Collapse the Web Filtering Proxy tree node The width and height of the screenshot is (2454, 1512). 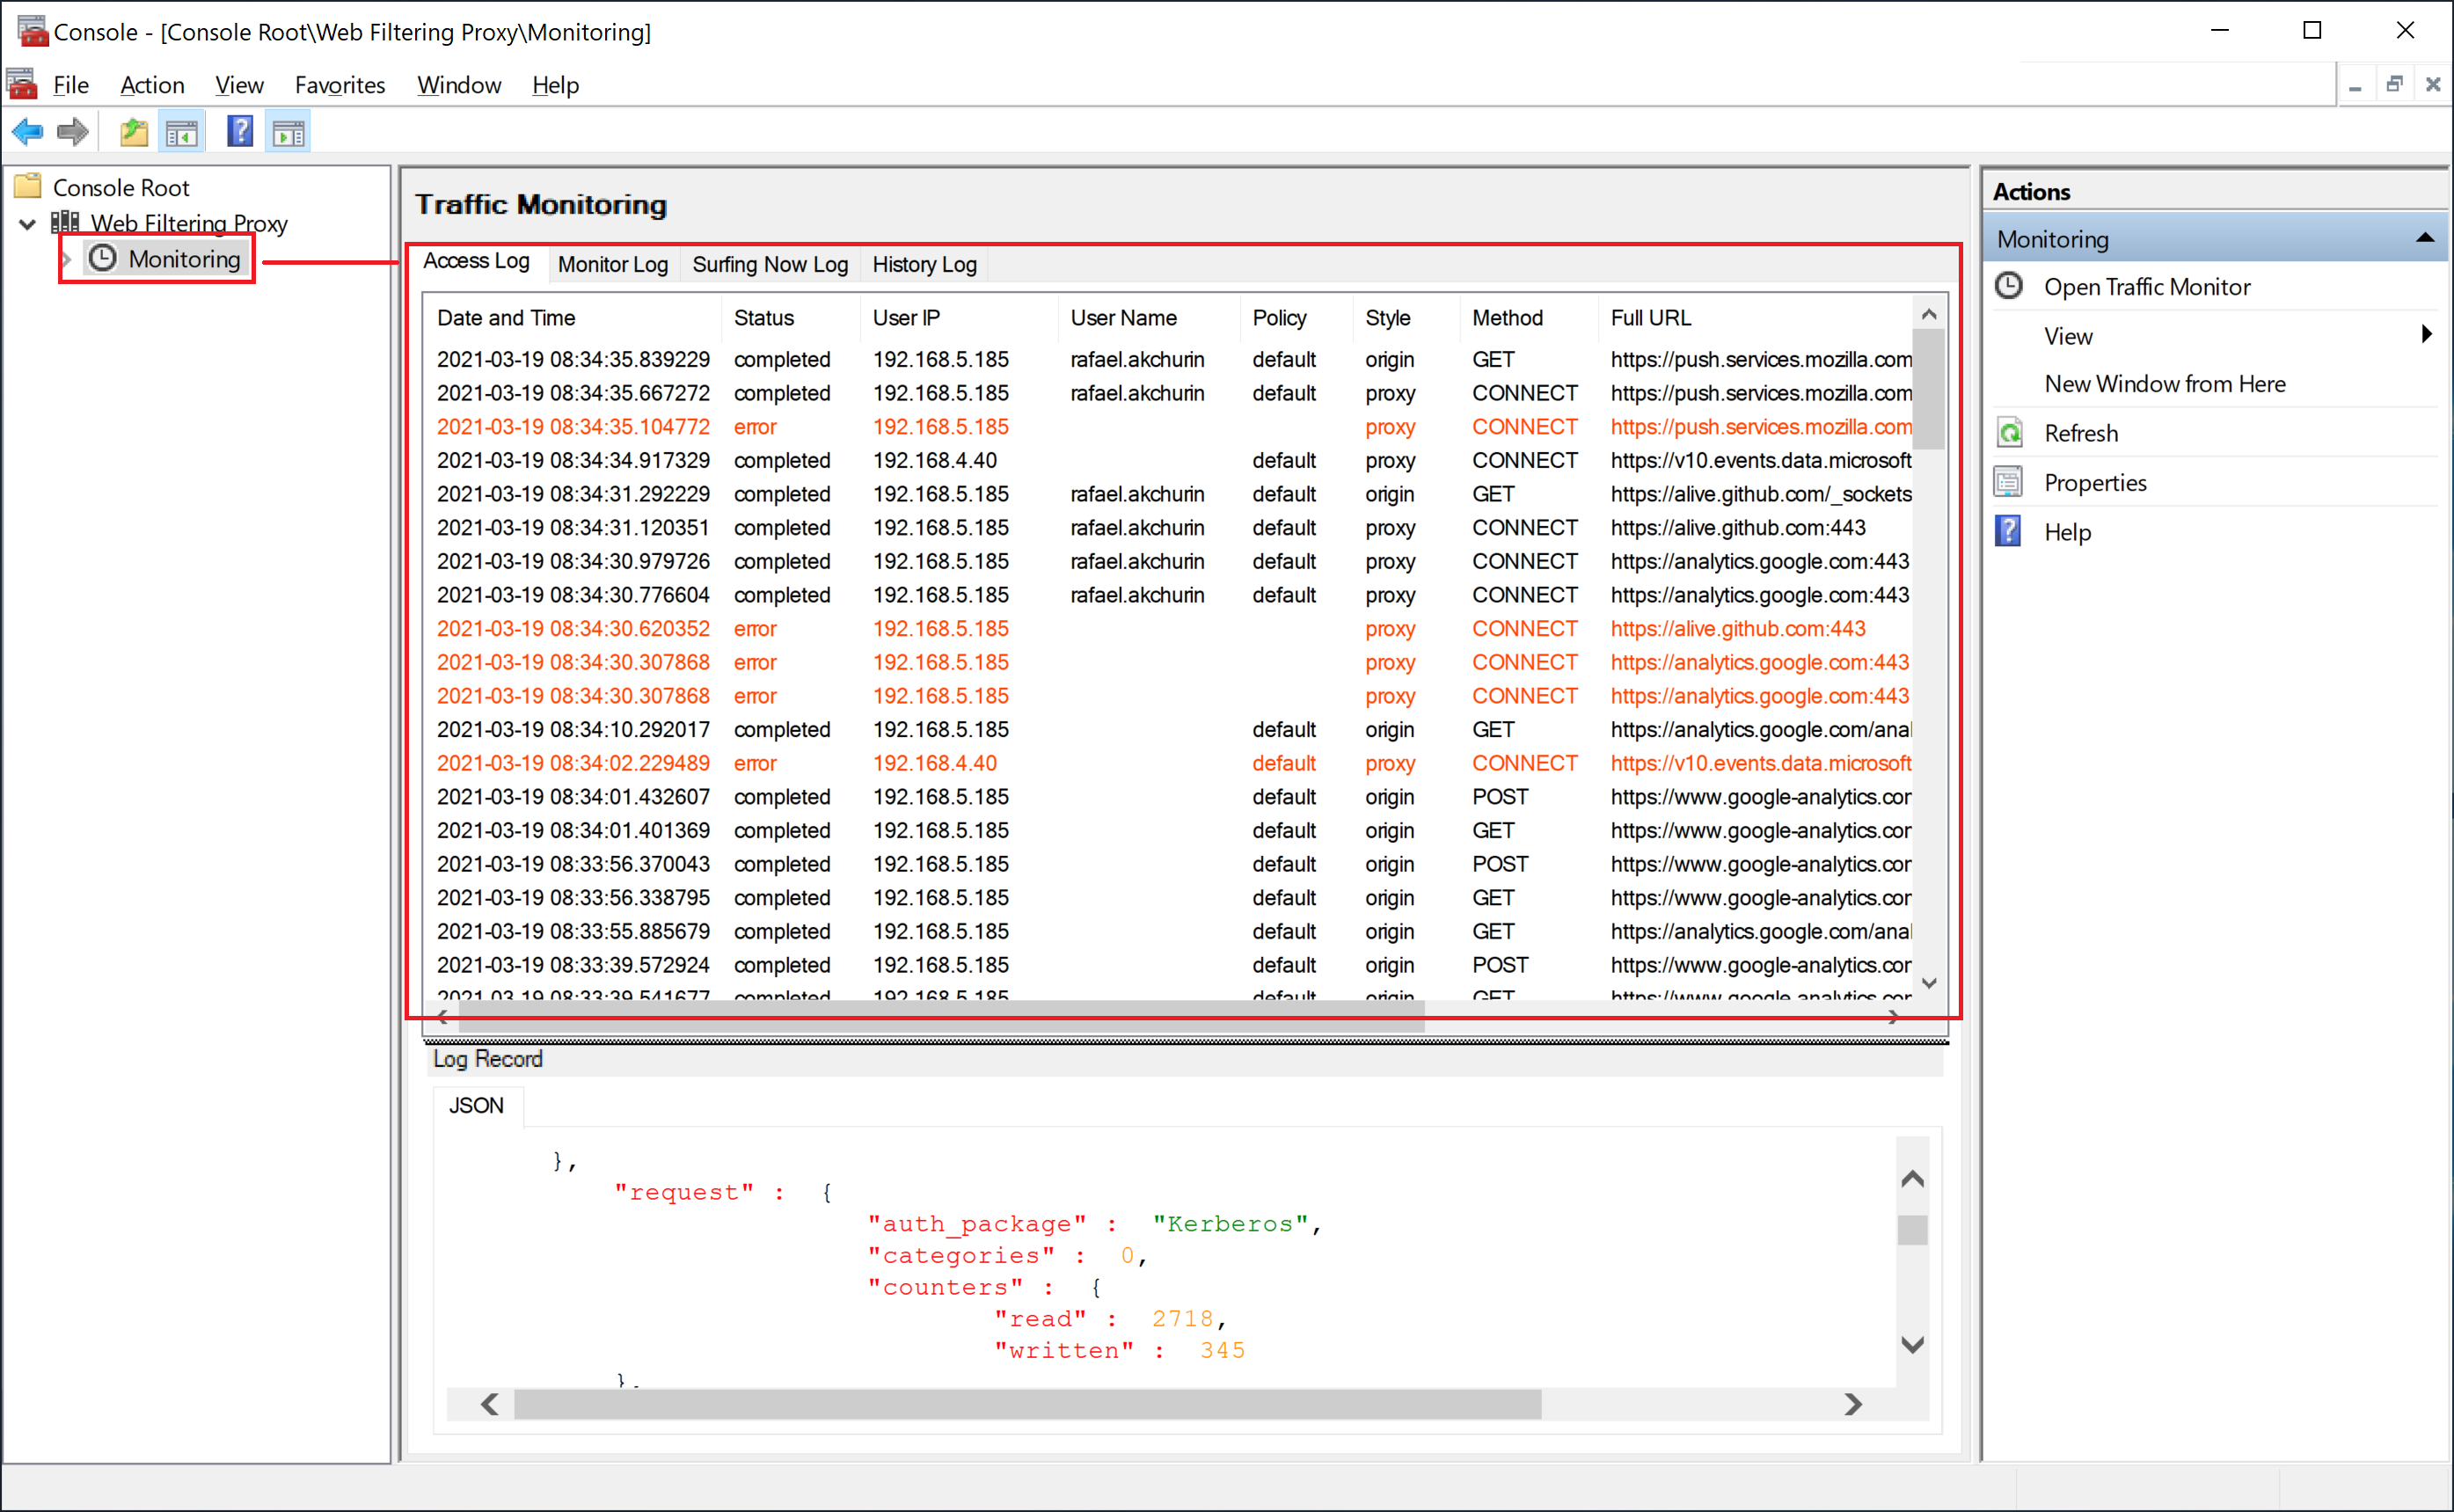pos(28,223)
